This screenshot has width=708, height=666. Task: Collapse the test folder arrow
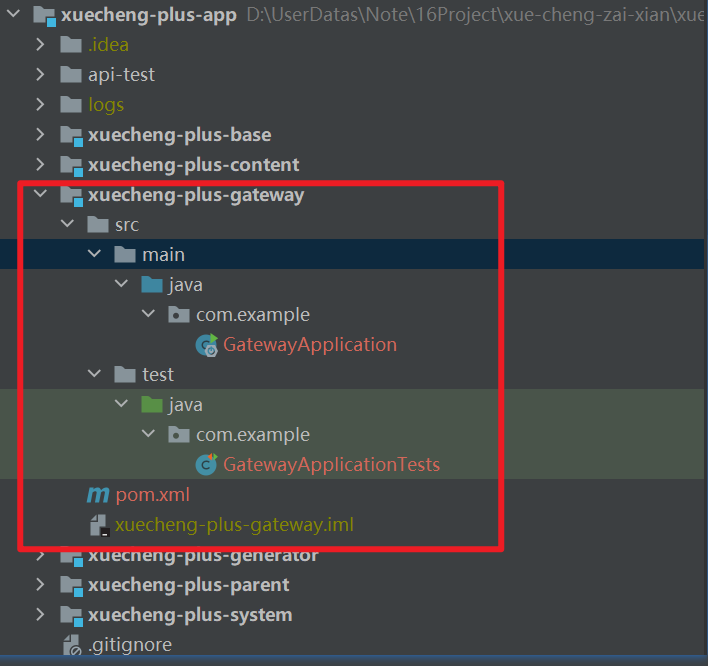click(x=94, y=373)
